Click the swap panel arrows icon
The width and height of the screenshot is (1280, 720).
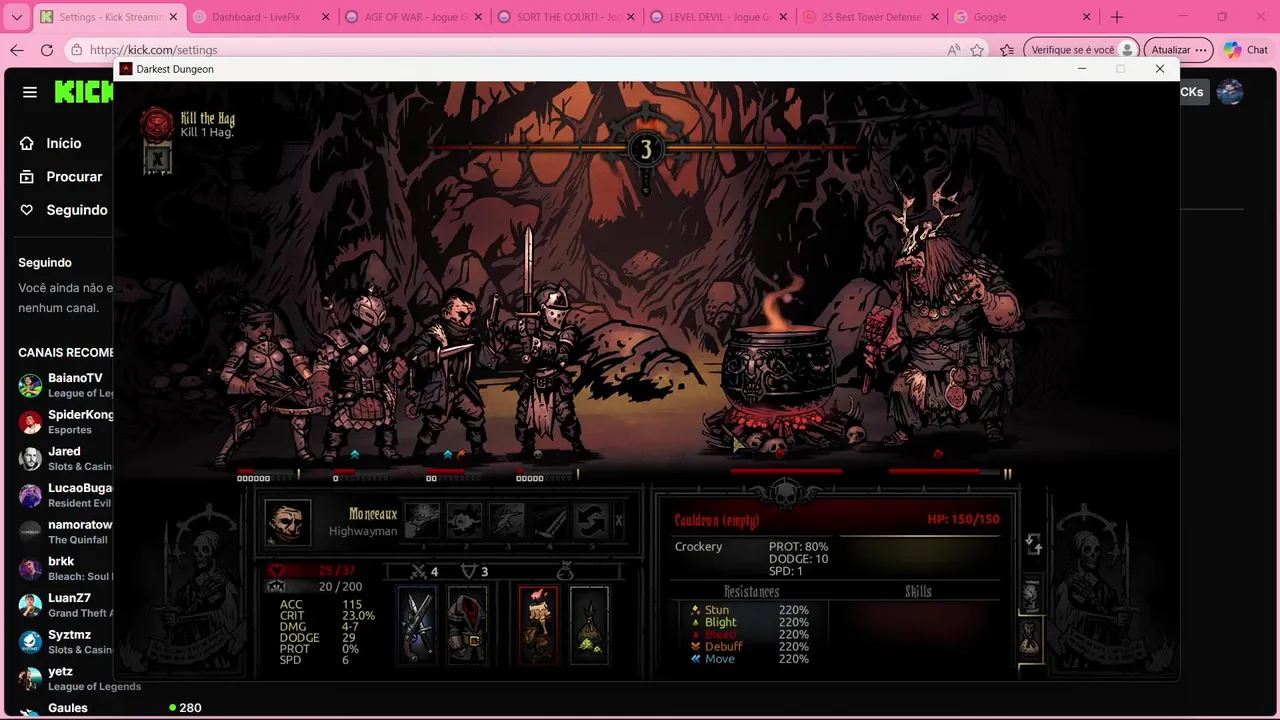pos(1034,544)
